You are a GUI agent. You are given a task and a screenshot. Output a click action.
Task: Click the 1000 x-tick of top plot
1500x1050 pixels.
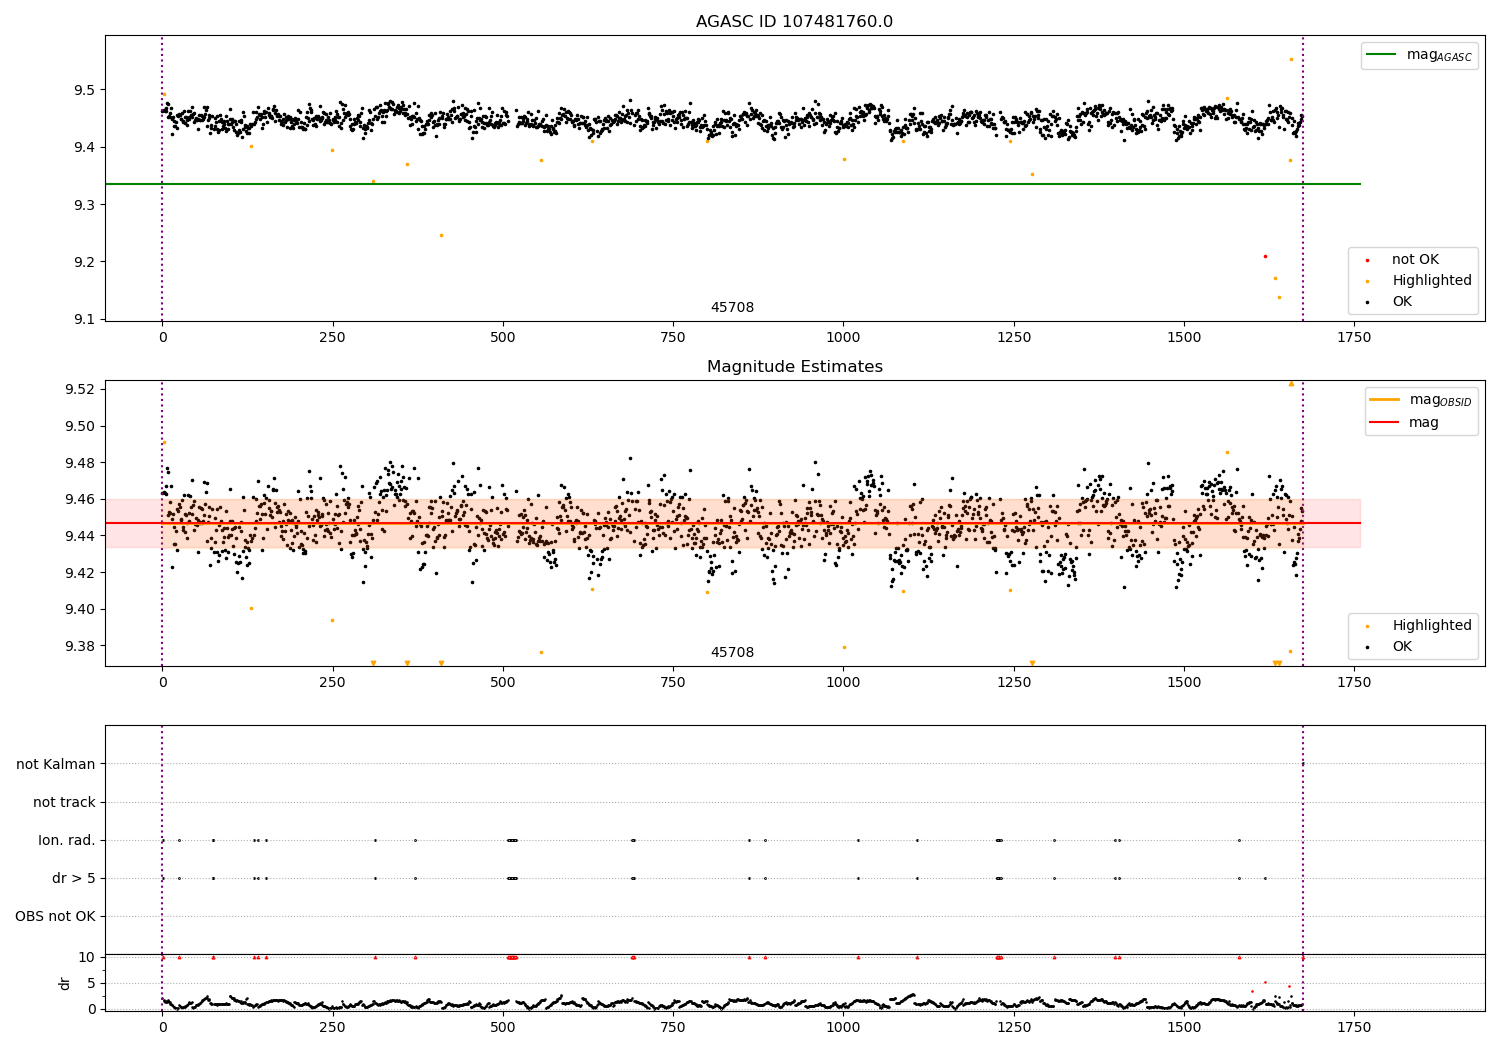click(x=843, y=338)
